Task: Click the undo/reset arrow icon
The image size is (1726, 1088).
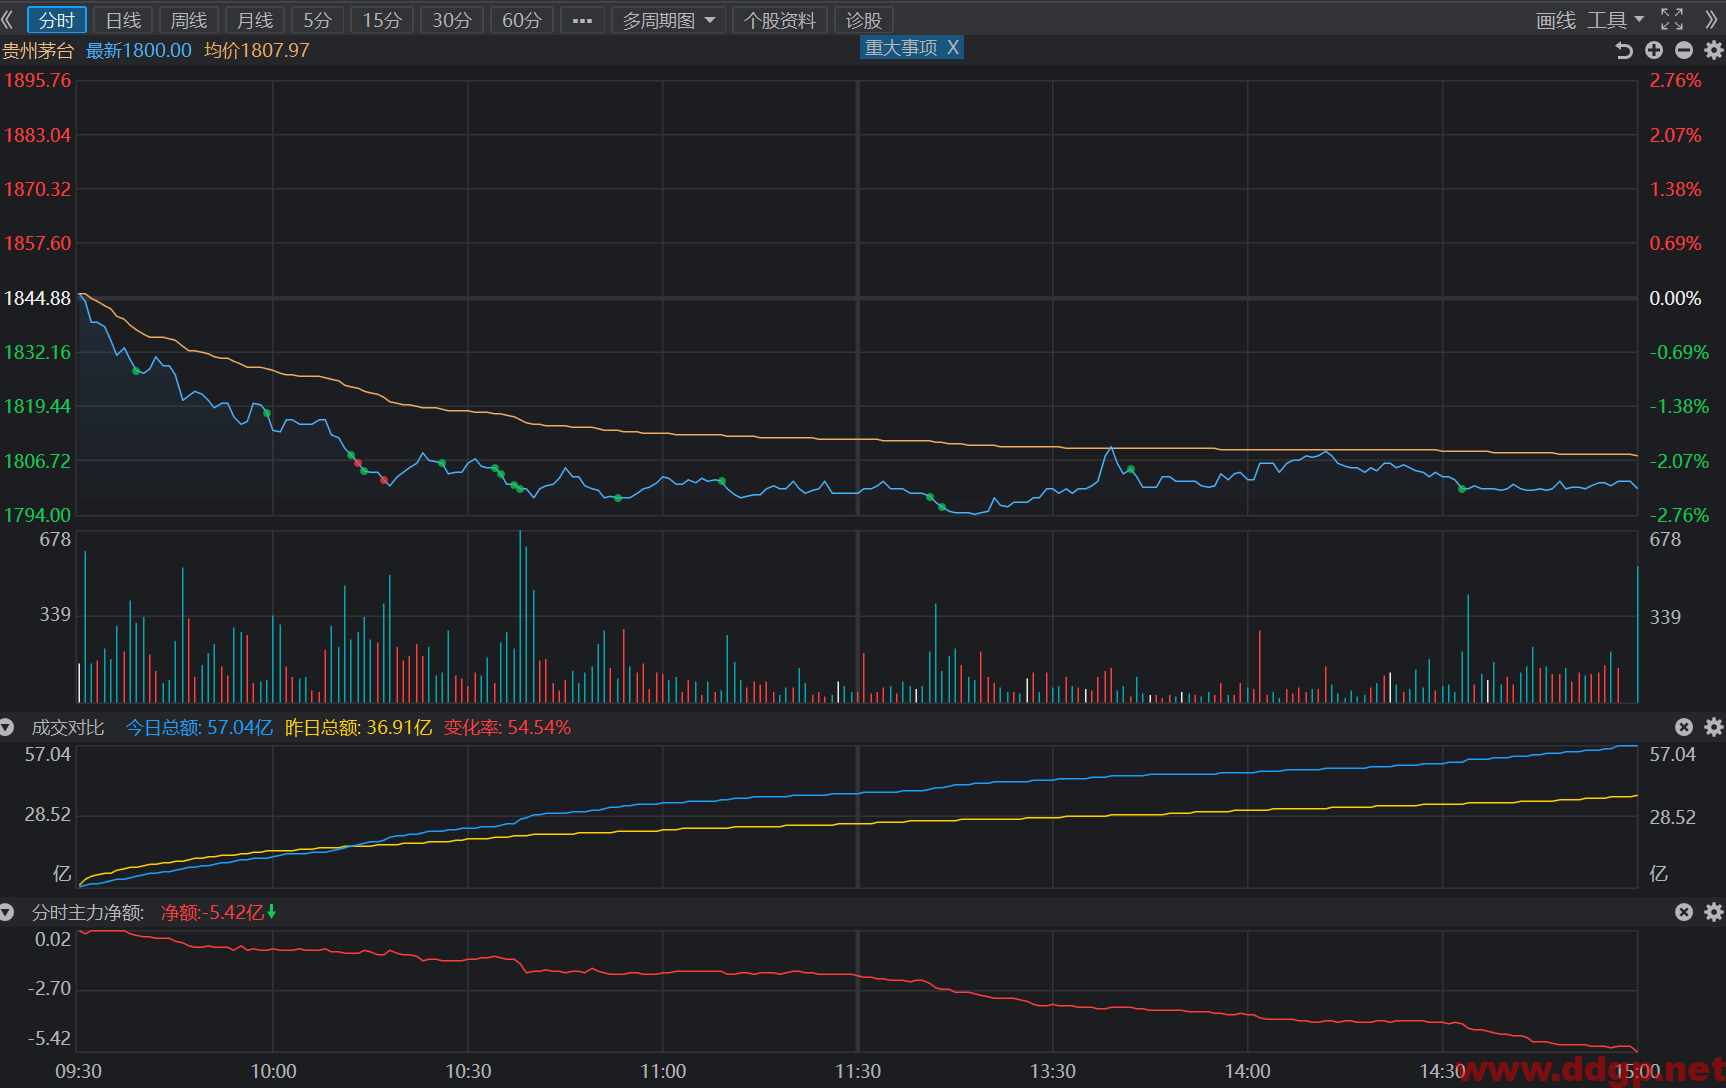Action: coord(1624,50)
